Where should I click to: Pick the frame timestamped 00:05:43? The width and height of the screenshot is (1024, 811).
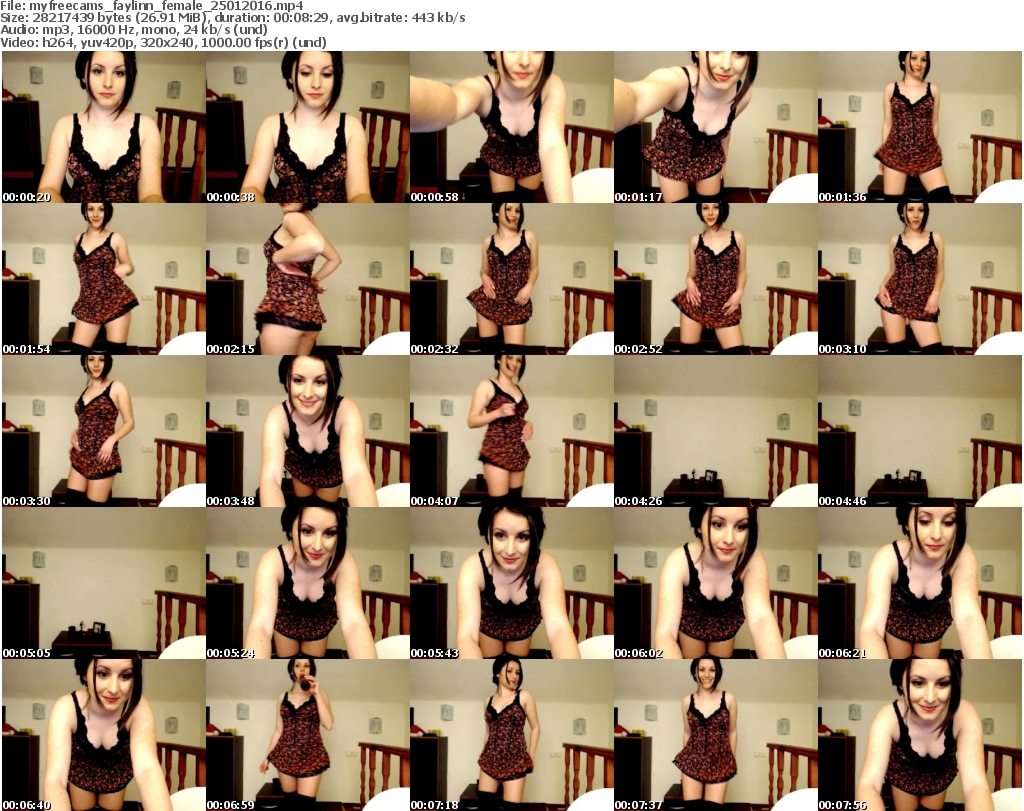(x=511, y=583)
